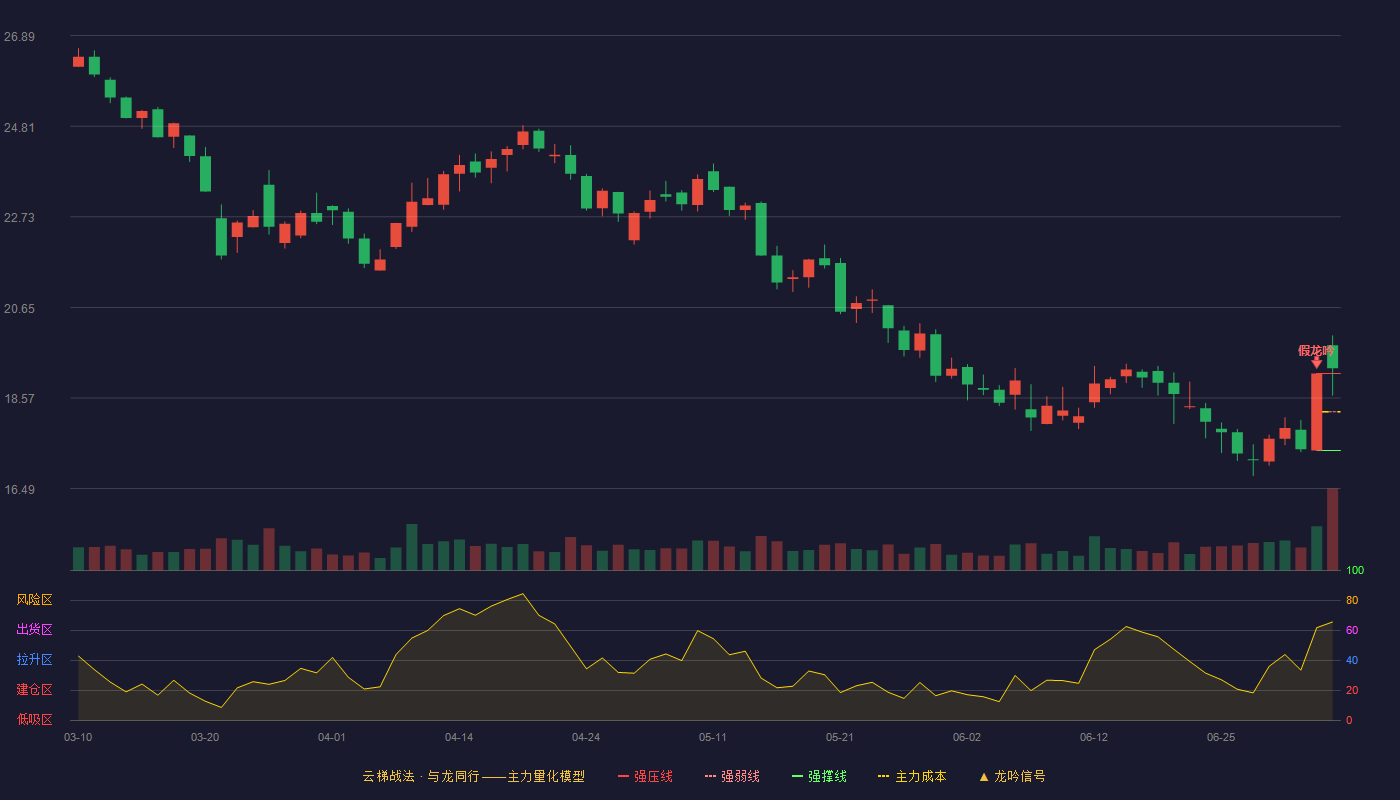Click the 22.73 price axis label

(19, 218)
